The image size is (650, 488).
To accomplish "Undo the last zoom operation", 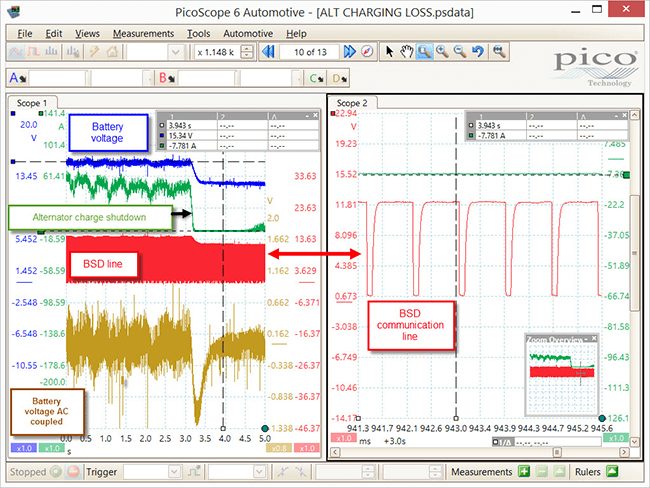I will (x=478, y=52).
